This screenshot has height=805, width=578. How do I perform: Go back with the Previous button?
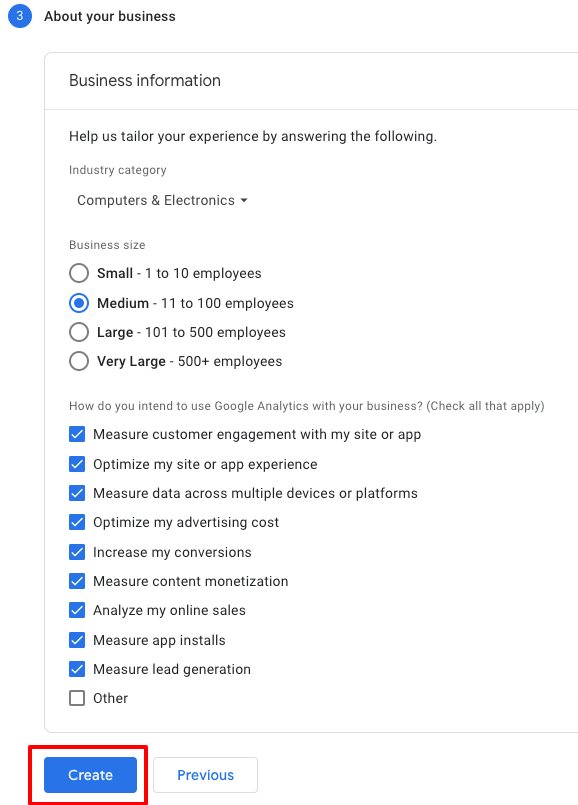[x=205, y=775]
